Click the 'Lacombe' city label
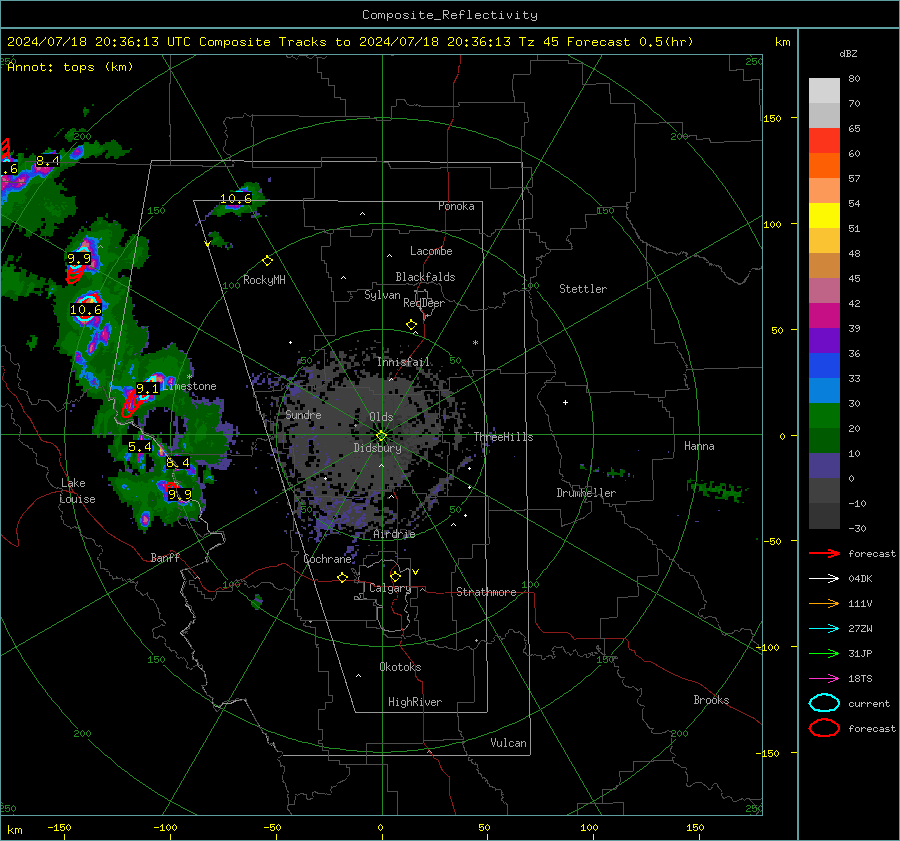Screen dimensions: 900x841 pos(431,251)
